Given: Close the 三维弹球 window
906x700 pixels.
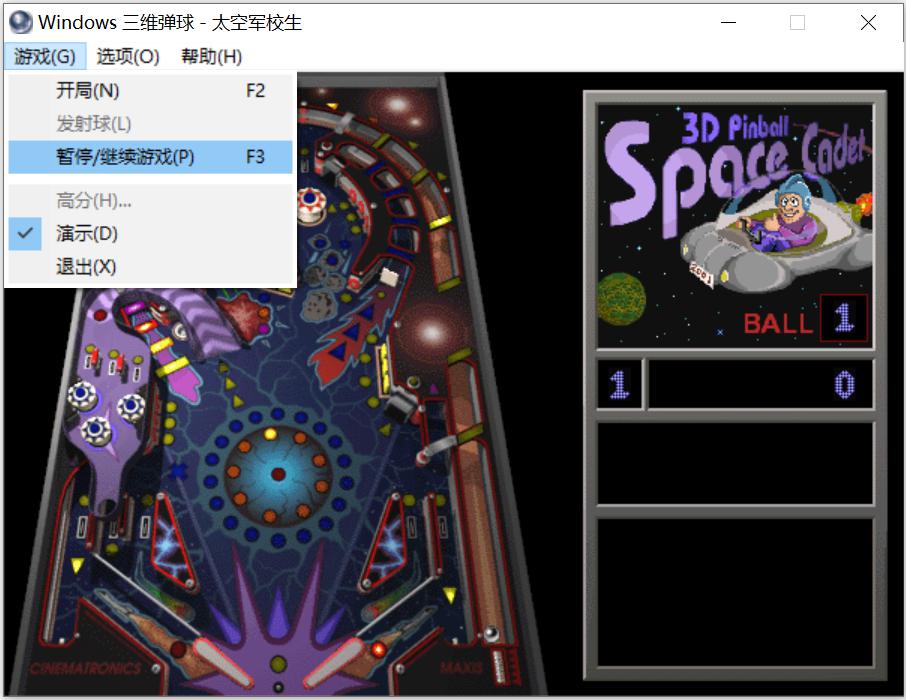Looking at the screenshot, I should point(868,23).
